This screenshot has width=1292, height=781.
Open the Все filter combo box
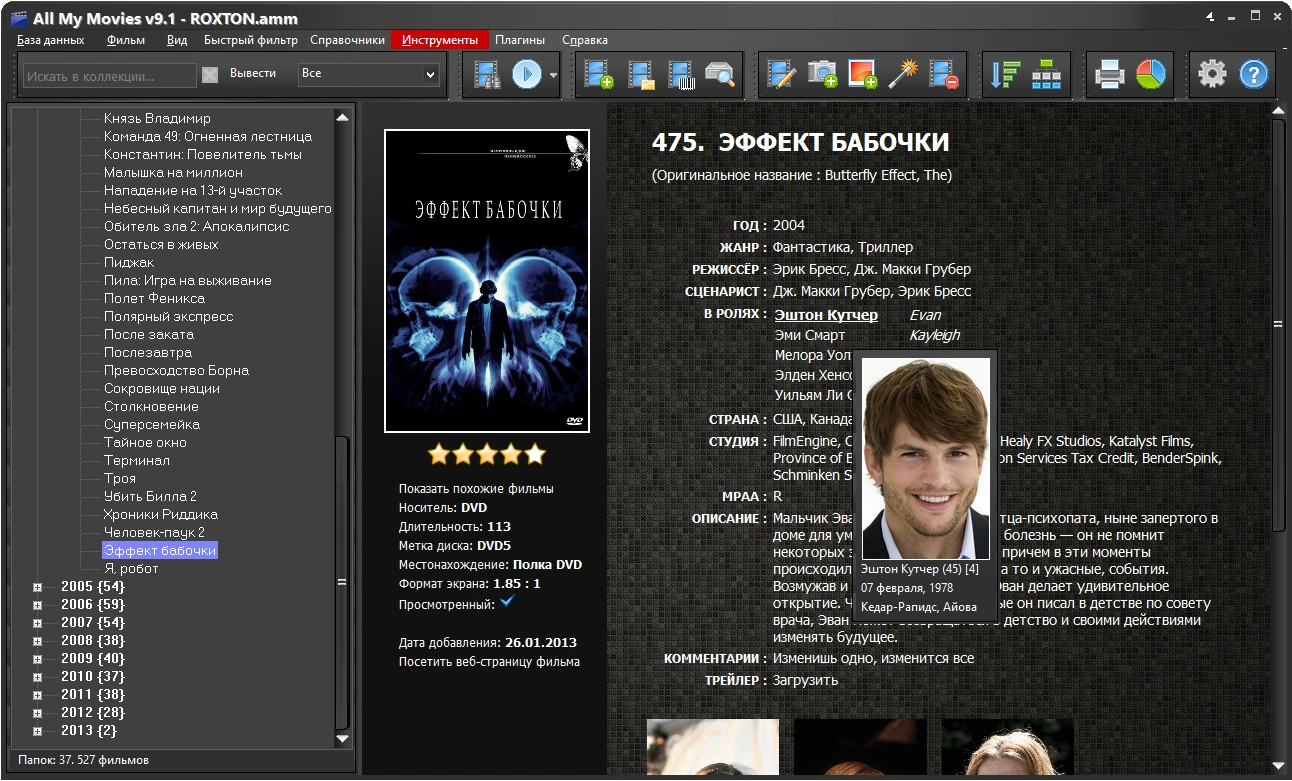[369, 74]
